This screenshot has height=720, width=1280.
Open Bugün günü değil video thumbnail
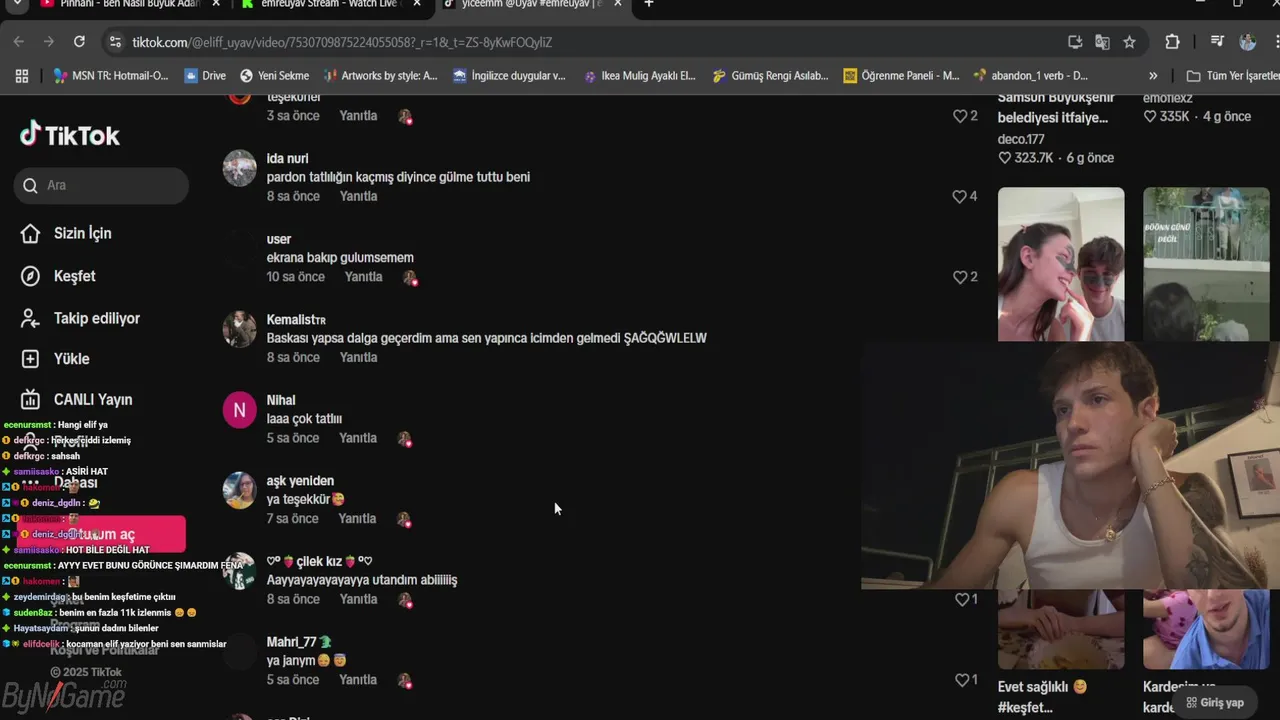click(x=1206, y=264)
